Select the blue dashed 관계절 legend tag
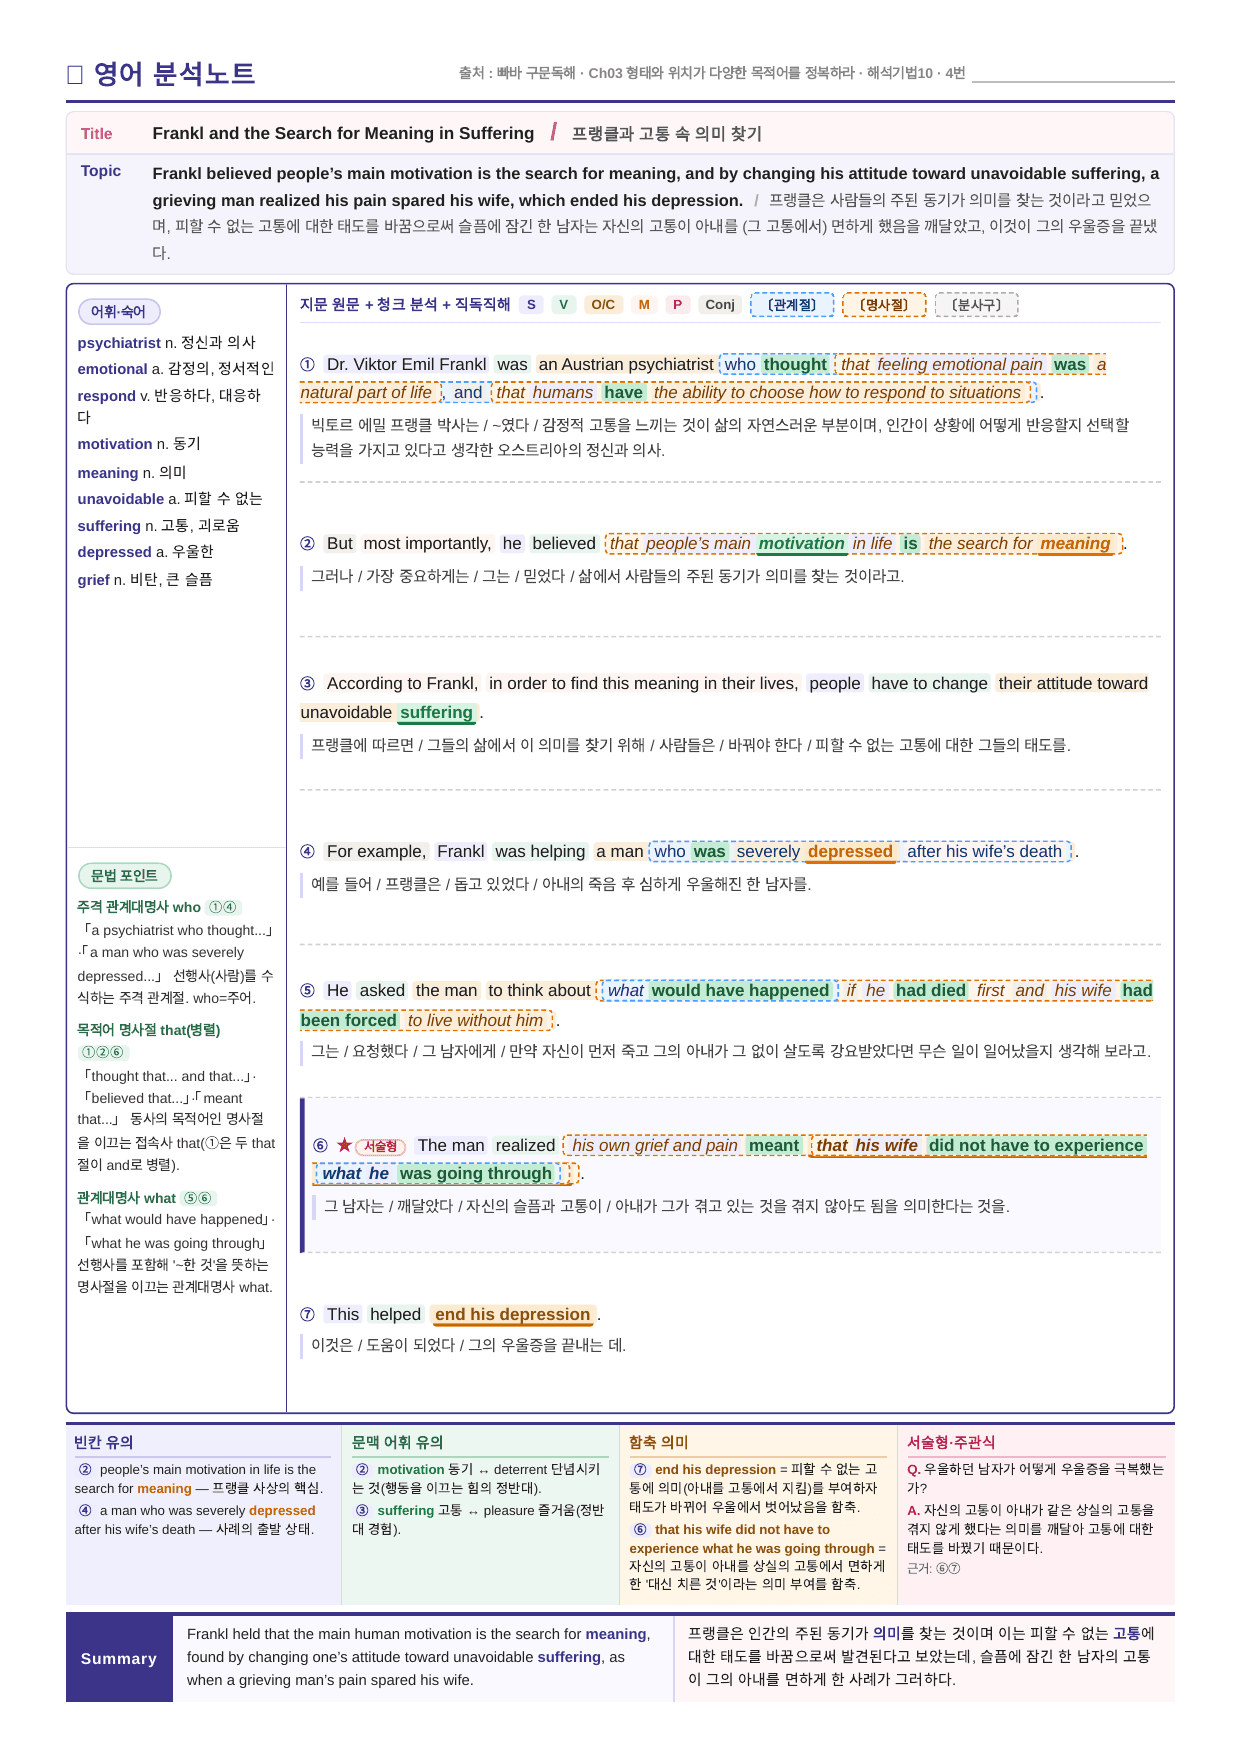This screenshot has height=1754, width=1240. [x=792, y=305]
